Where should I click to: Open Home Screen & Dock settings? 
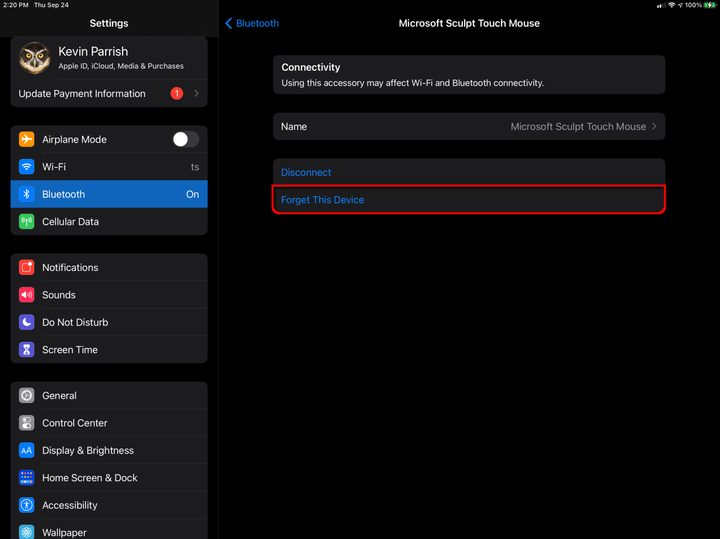click(x=109, y=478)
